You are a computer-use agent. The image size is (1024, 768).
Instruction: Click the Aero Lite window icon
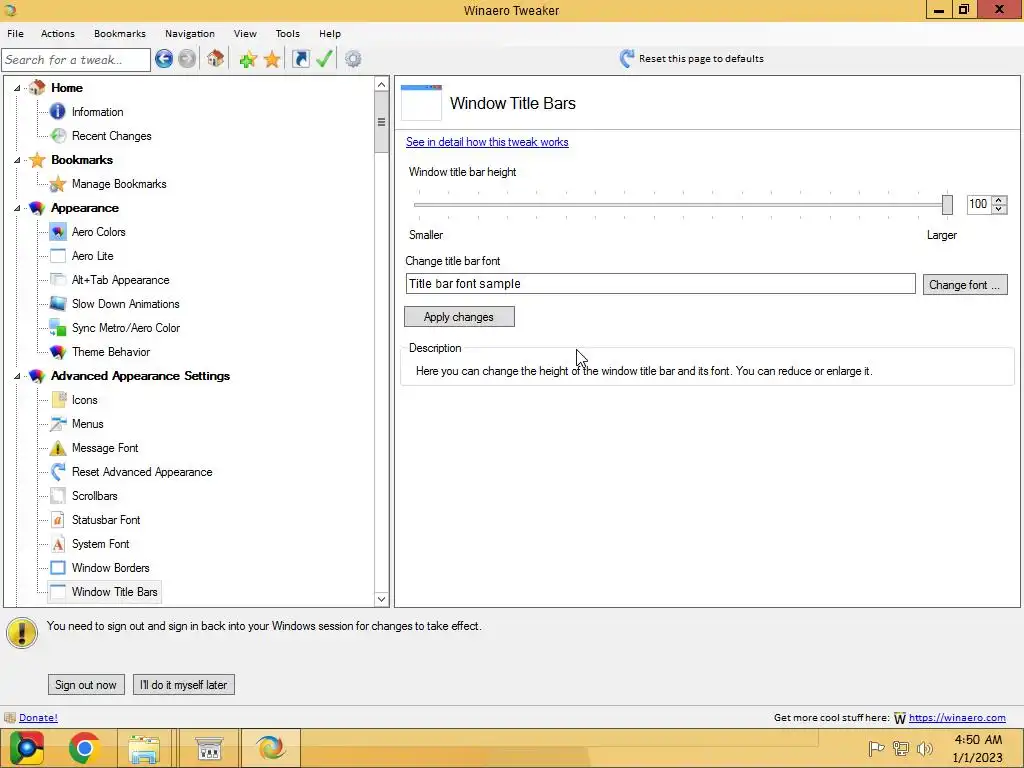point(58,256)
